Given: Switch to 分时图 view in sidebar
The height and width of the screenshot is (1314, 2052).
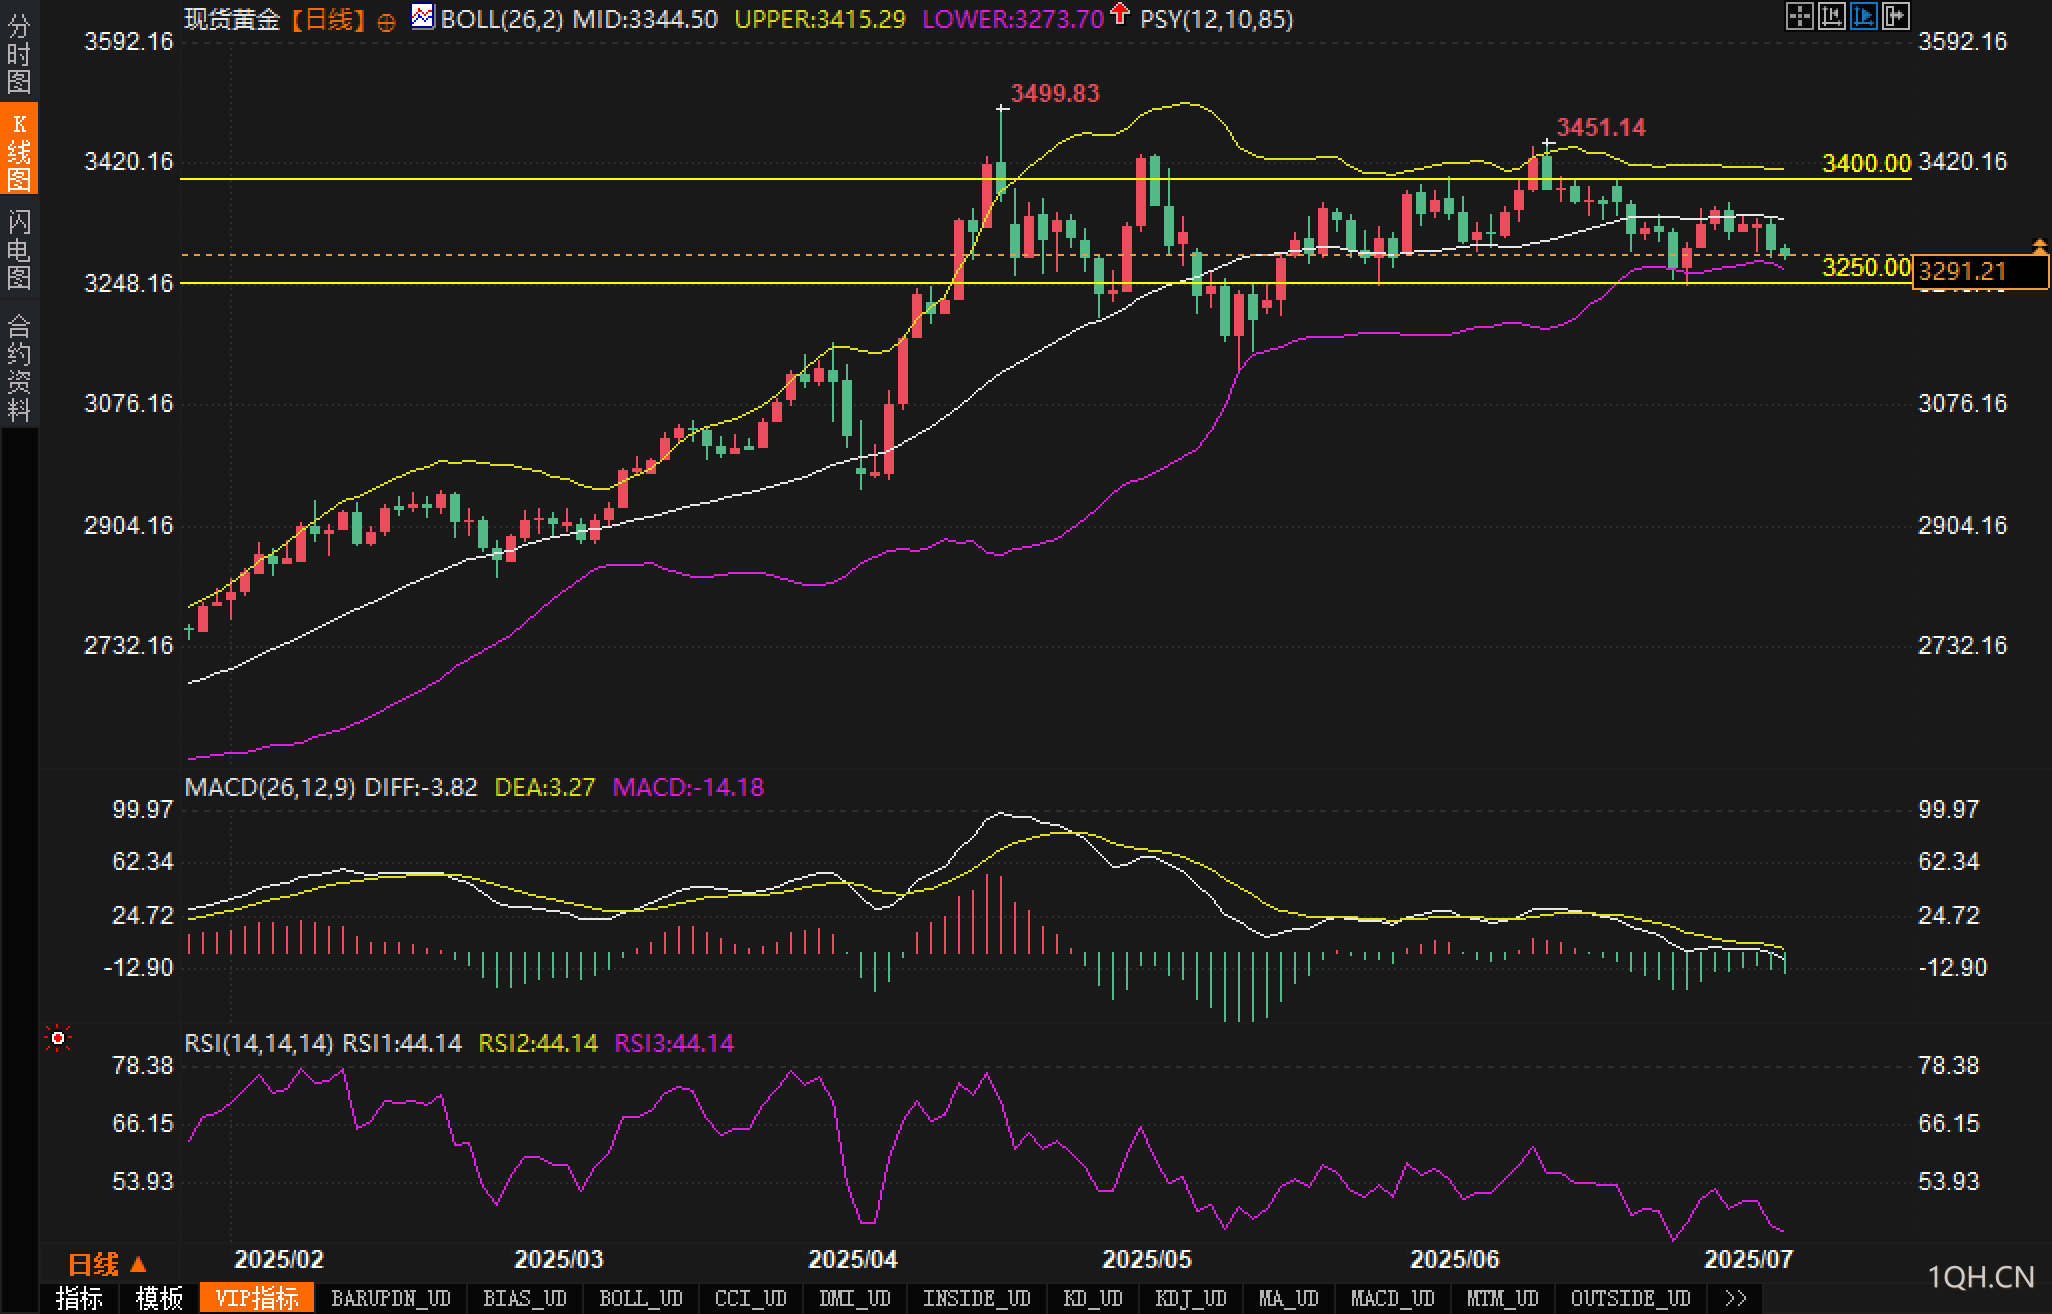Looking at the screenshot, I should coord(19,54).
